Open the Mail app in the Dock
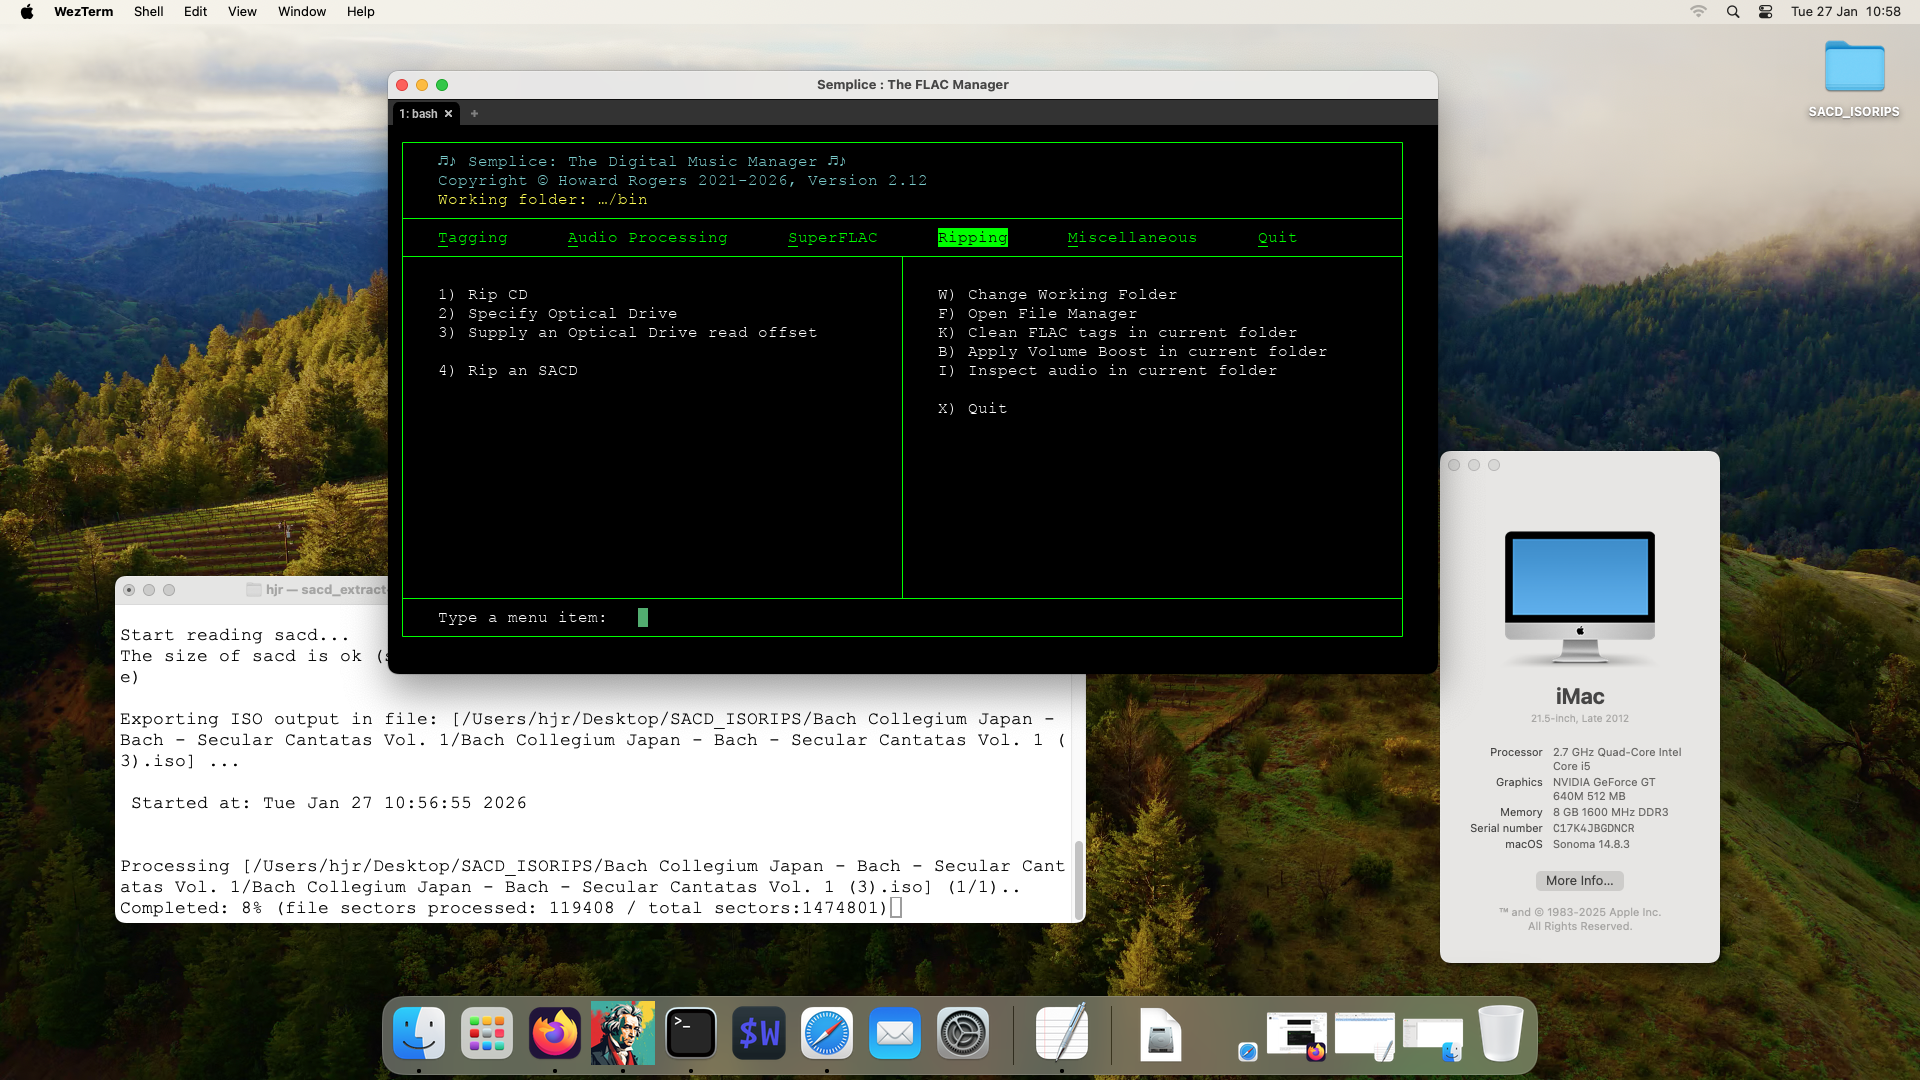The height and width of the screenshot is (1080, 1920). 895,1033
